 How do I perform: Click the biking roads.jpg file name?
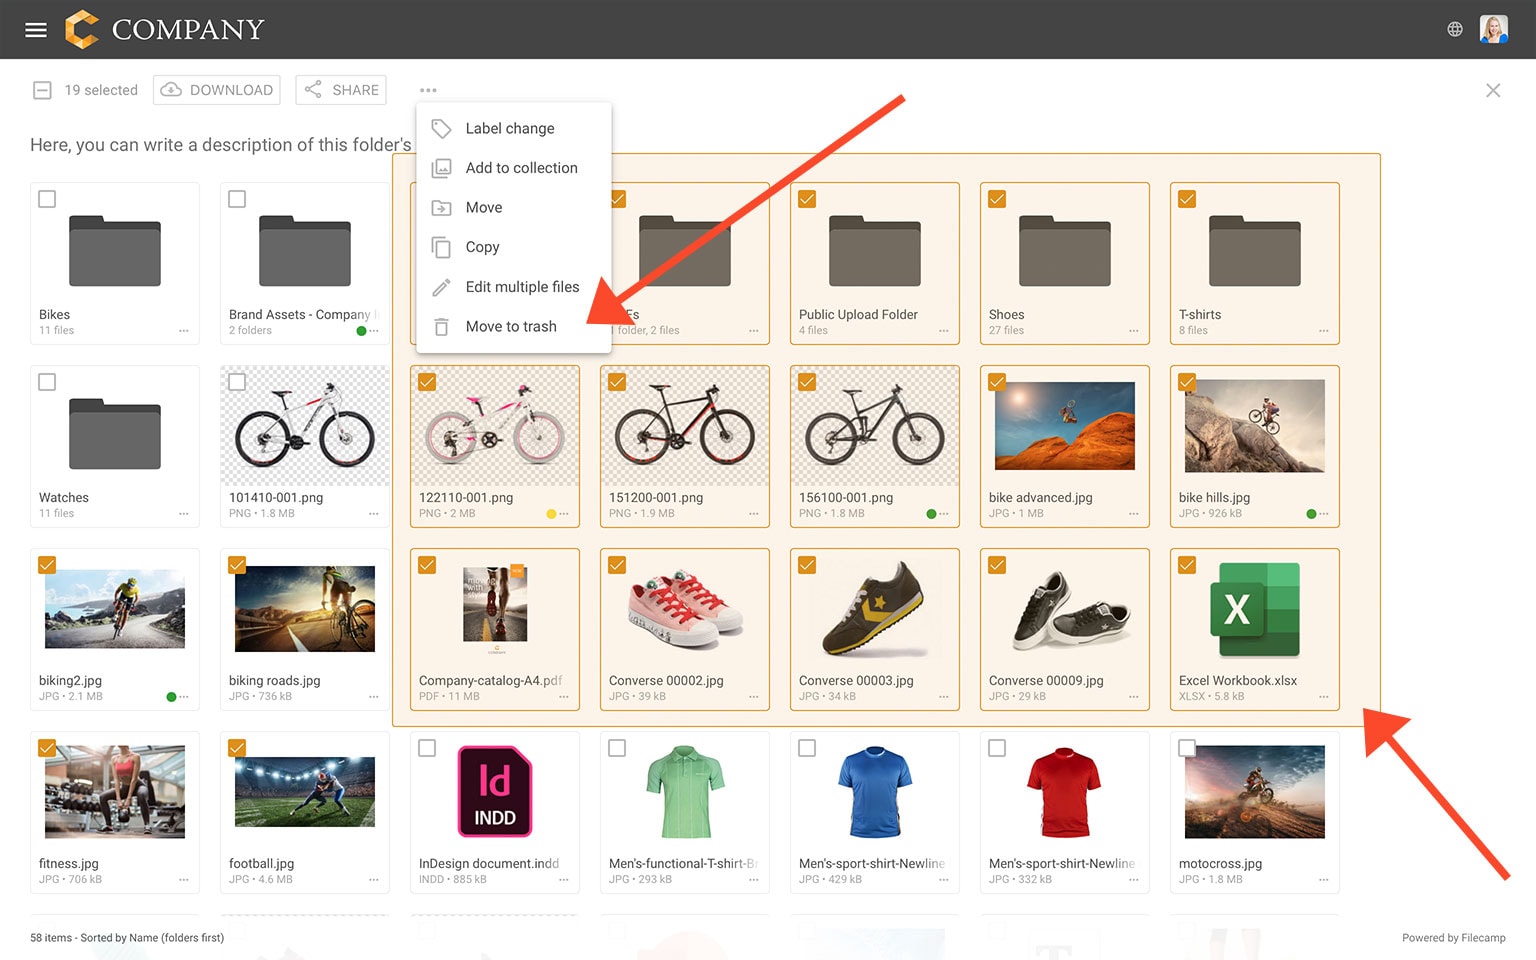pyautogui.click(x=275, y=681)
